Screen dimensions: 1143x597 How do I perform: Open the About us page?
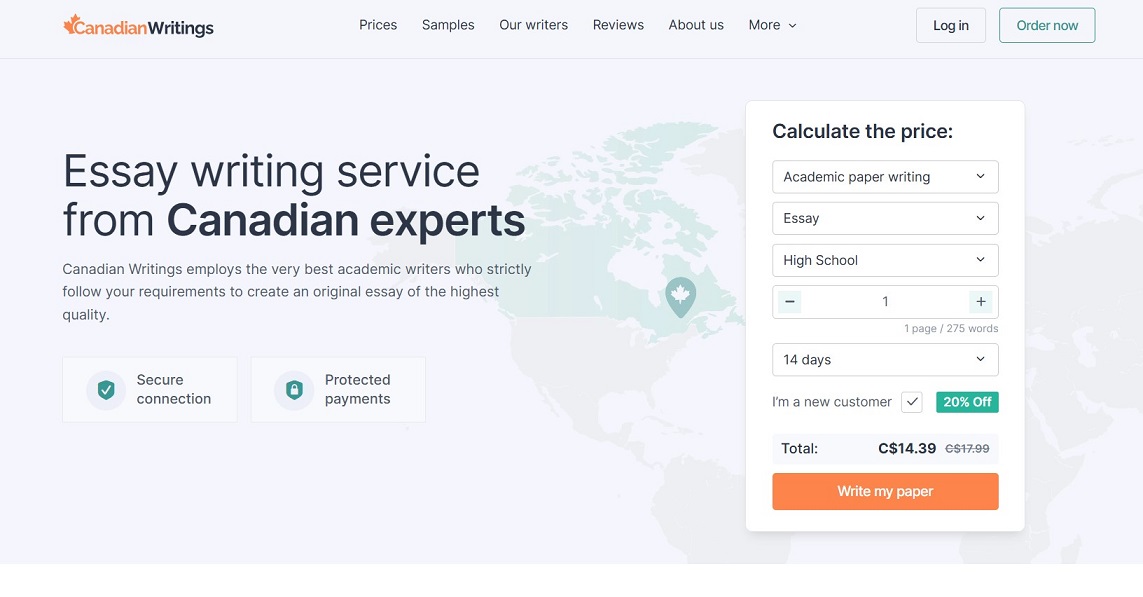[696, 25]
